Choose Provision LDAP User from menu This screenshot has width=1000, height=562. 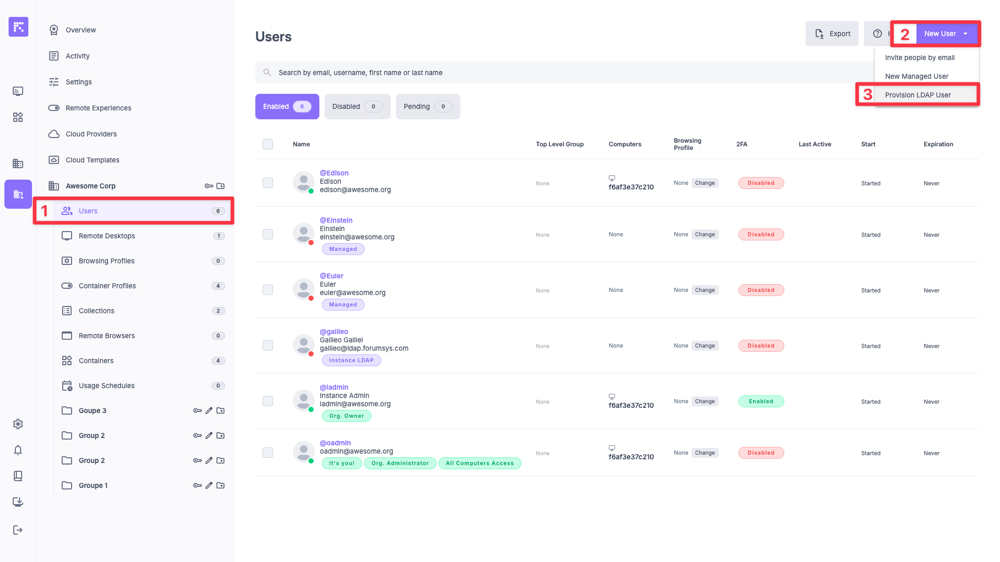pos(918,95)
